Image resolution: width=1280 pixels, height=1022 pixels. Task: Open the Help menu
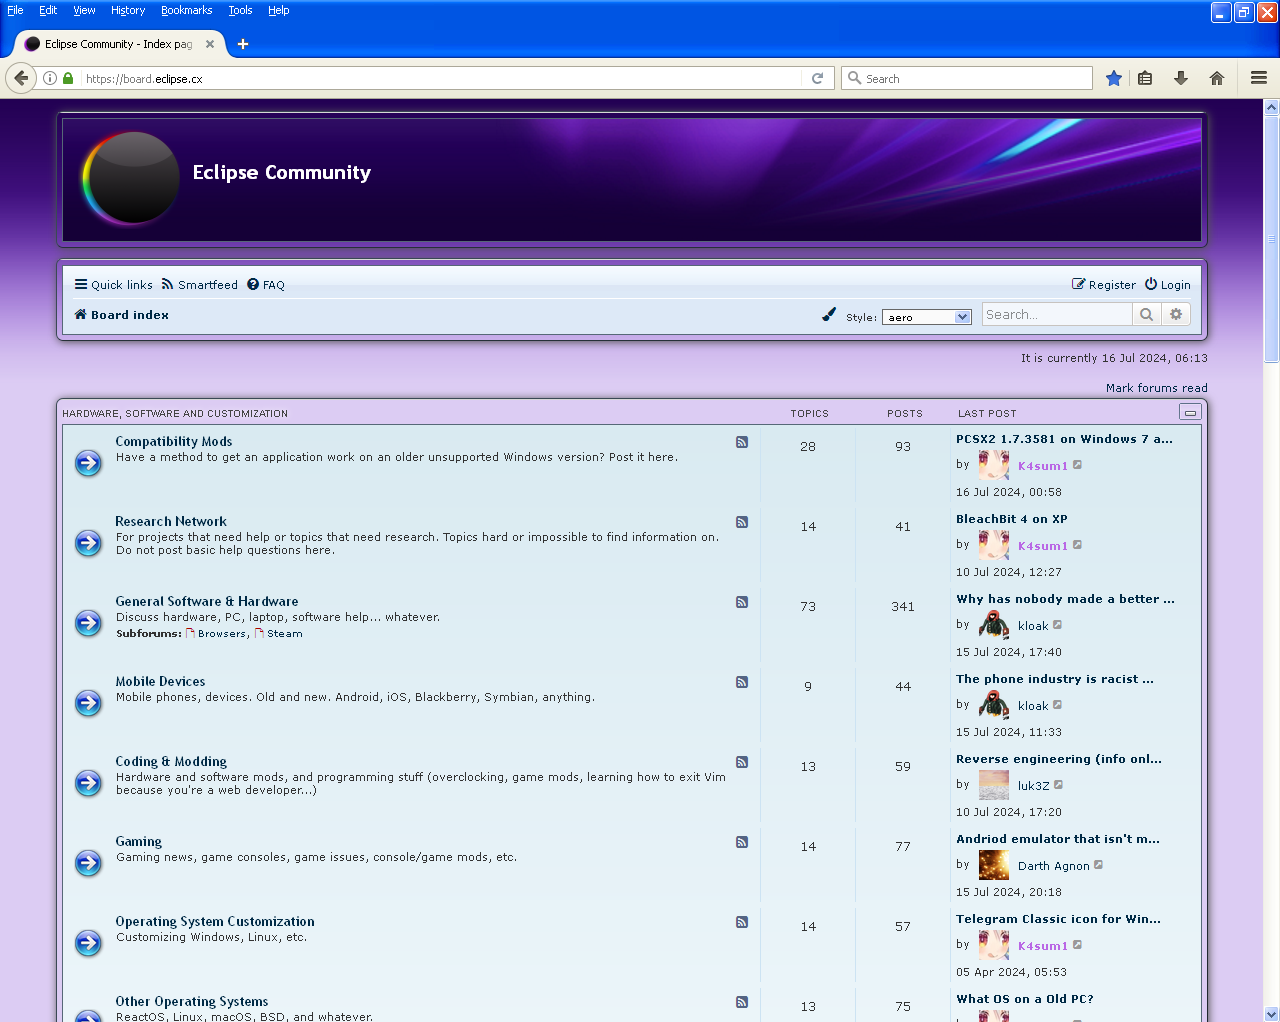pos(279,10)
